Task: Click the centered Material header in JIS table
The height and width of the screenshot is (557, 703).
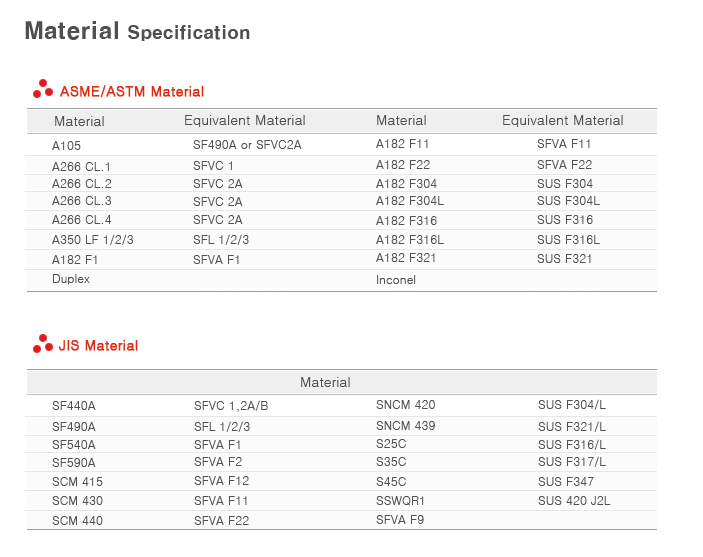Action: (x=325, y=382)
